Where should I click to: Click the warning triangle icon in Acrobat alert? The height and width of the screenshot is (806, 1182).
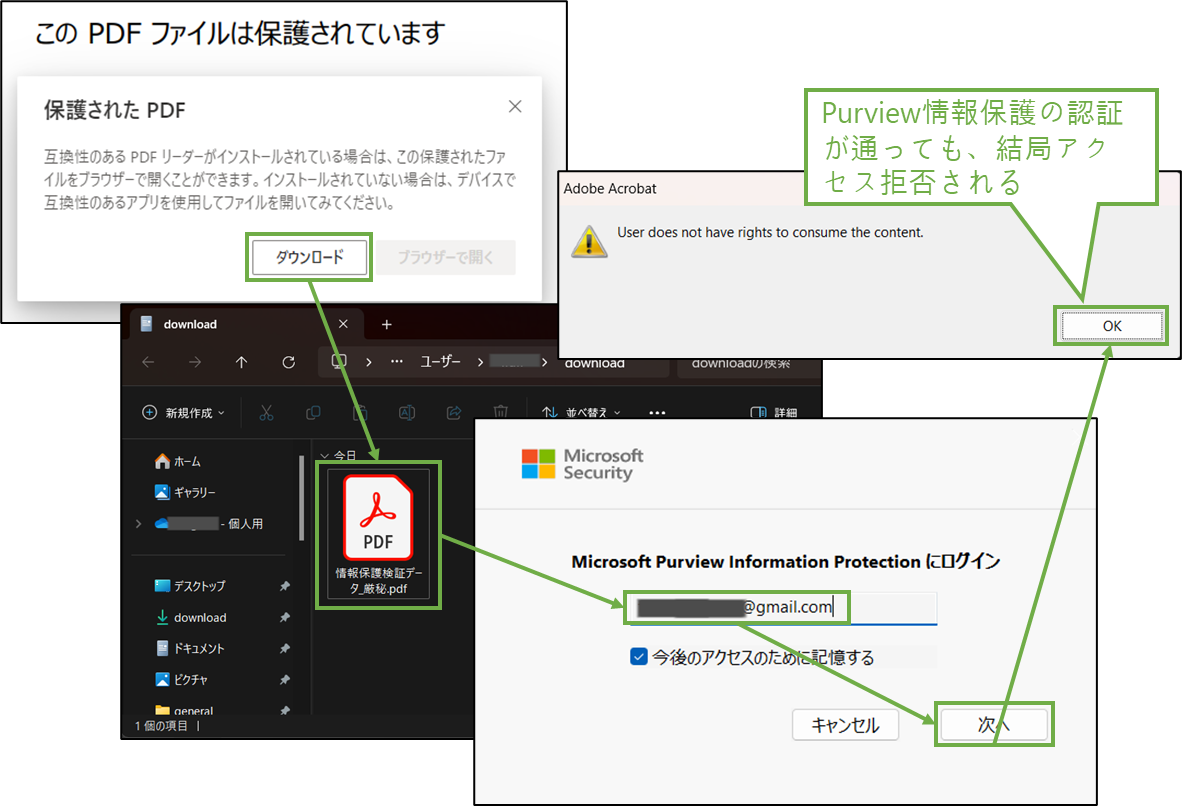[589, 242]
